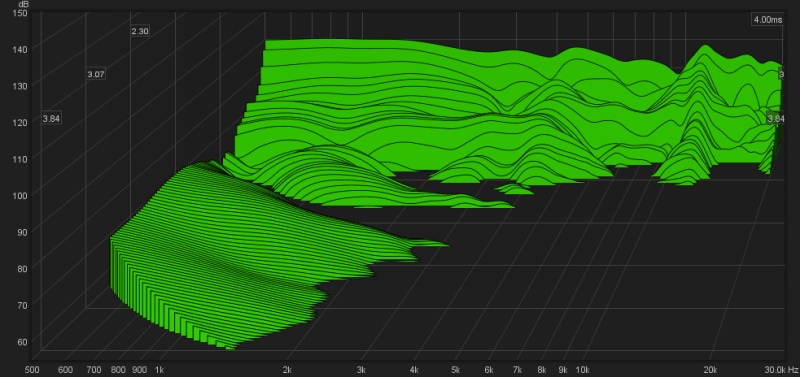Click the 30.0k Hz axis label

point(781,369)
